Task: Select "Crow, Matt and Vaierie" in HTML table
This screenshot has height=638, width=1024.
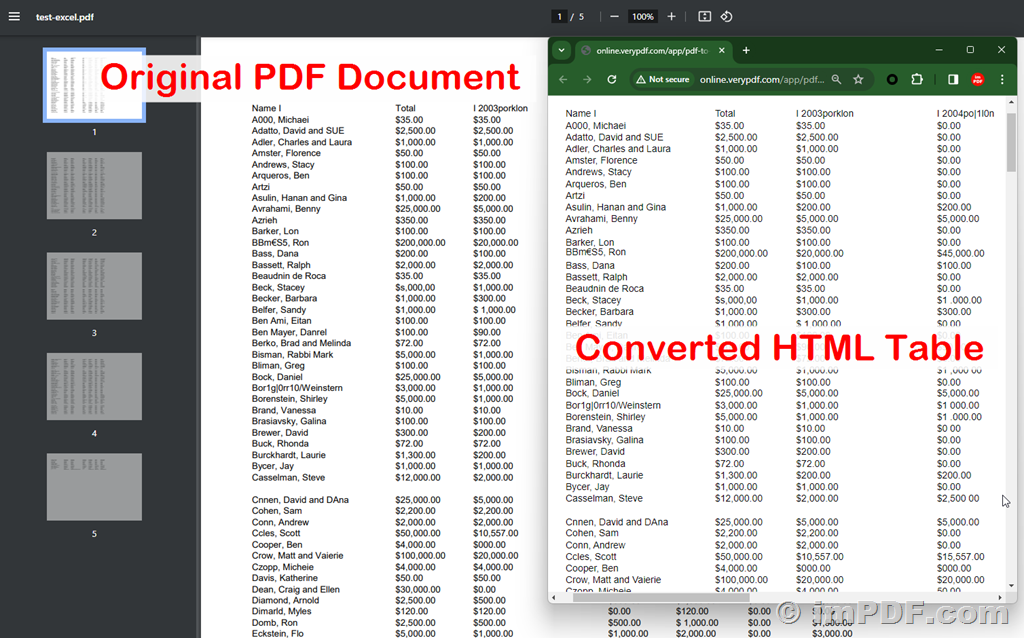Action: (x=613, y=580)
